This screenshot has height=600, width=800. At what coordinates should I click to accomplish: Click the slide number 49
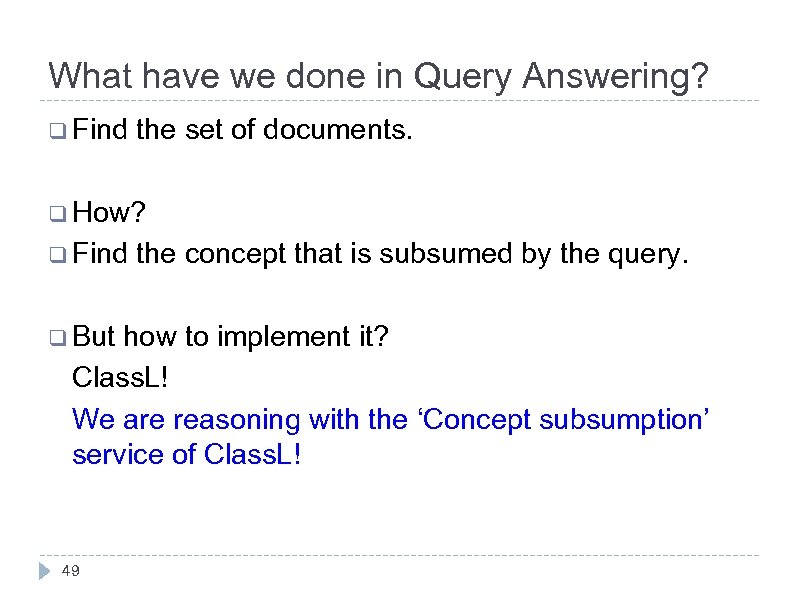point(70,571)
